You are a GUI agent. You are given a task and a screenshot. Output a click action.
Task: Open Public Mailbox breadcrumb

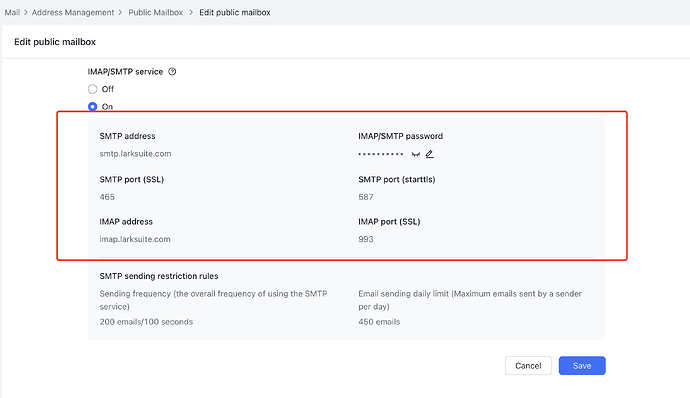pyautogui.click(x=156, y=13)
